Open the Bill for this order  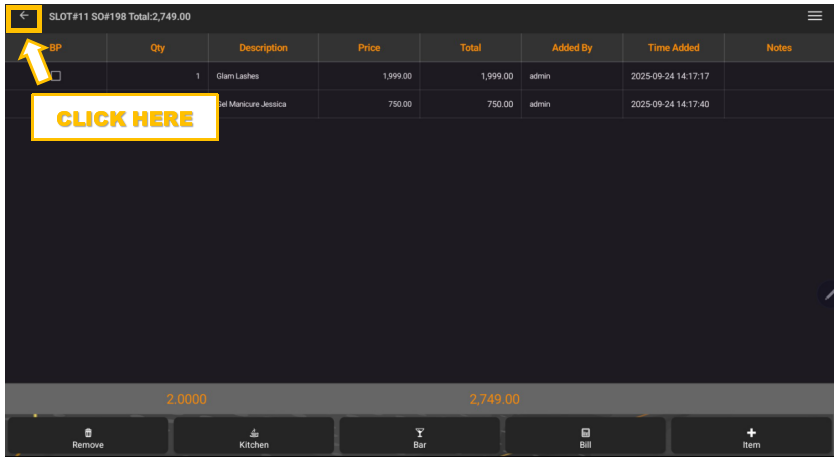tap(585, 437)
